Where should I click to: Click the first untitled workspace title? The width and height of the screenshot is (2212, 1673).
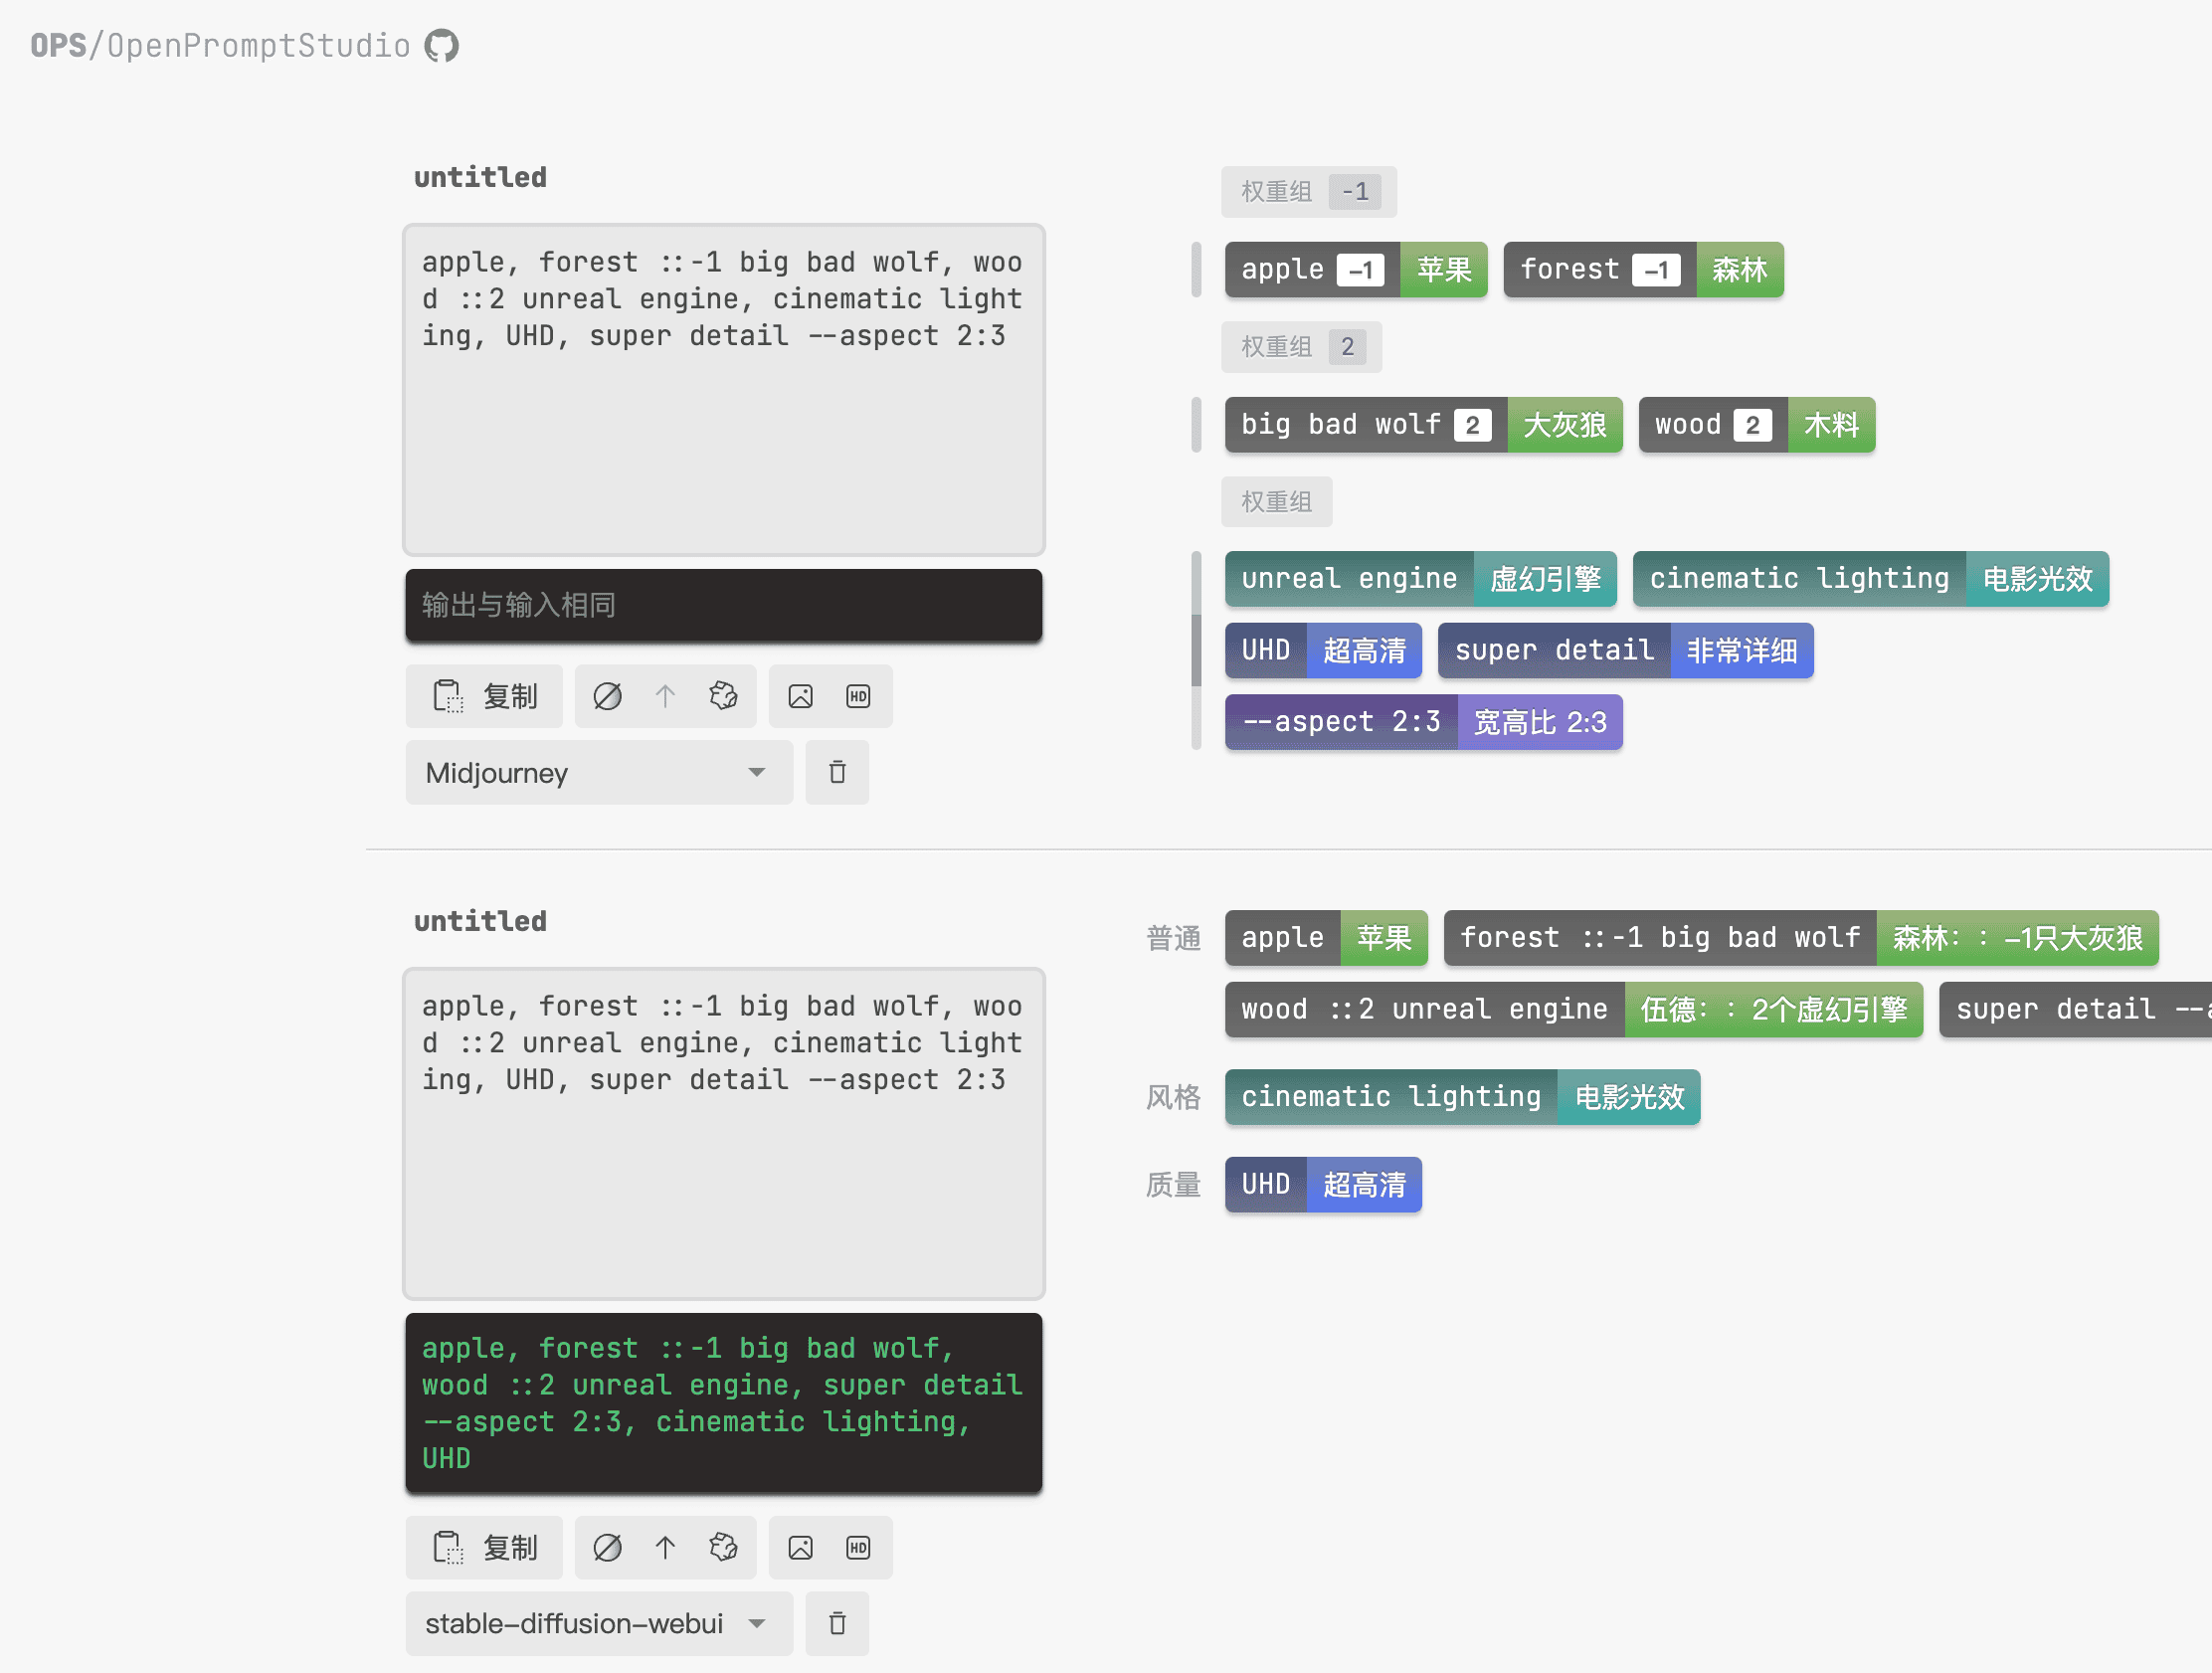pyautogui.click(x=481, y=178)
